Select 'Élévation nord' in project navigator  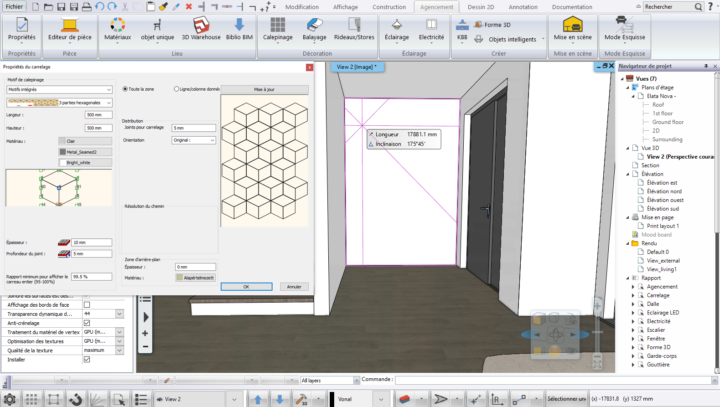click(x=664, y=191)
